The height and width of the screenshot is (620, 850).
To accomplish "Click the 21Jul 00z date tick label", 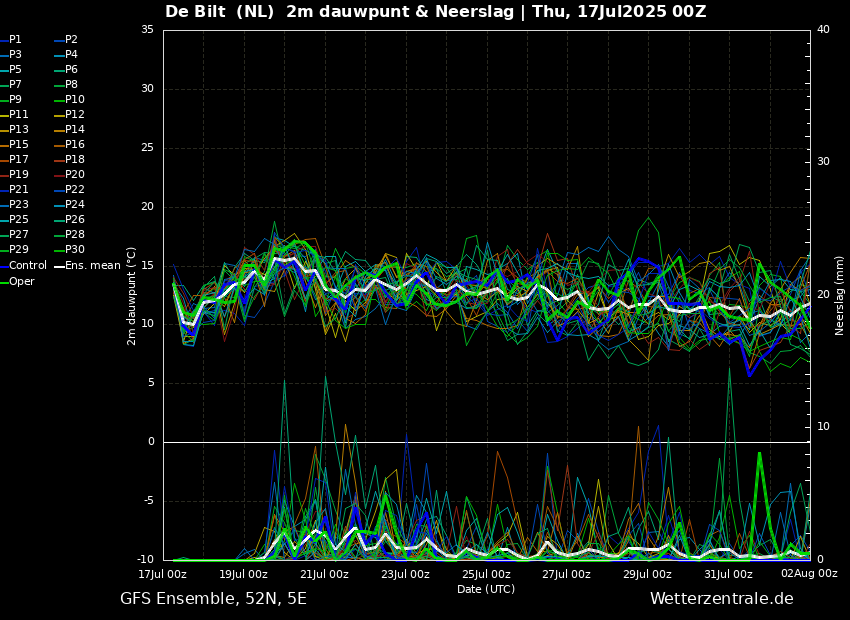I will pos(324,574).
